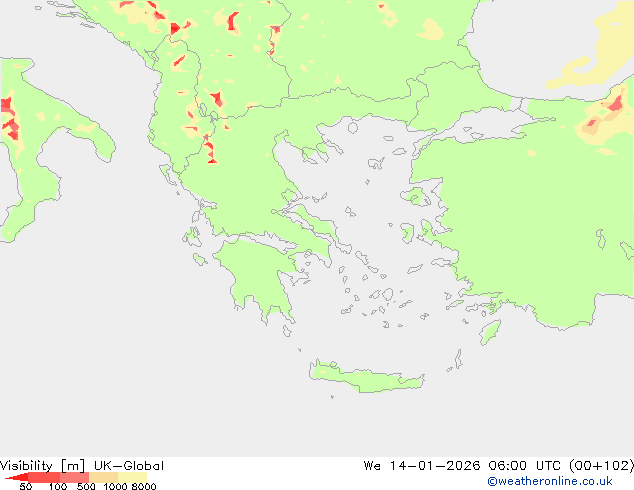Click the forecast offset '(00+102)' text

(x=601, y=466)
